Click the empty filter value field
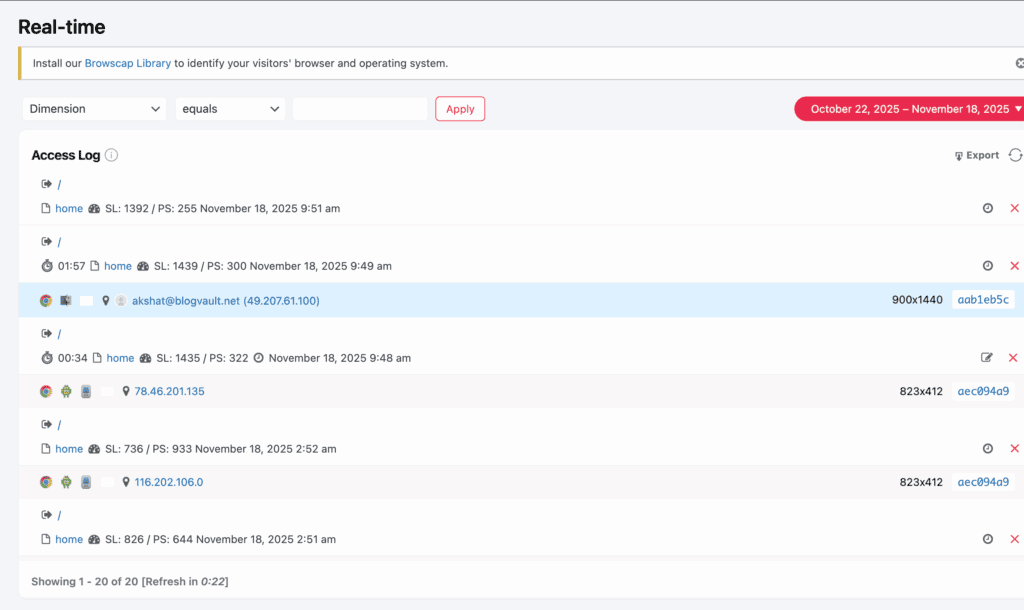Image resolution: width=1024 pixels, height=610 pixels. tap(360, 109)
